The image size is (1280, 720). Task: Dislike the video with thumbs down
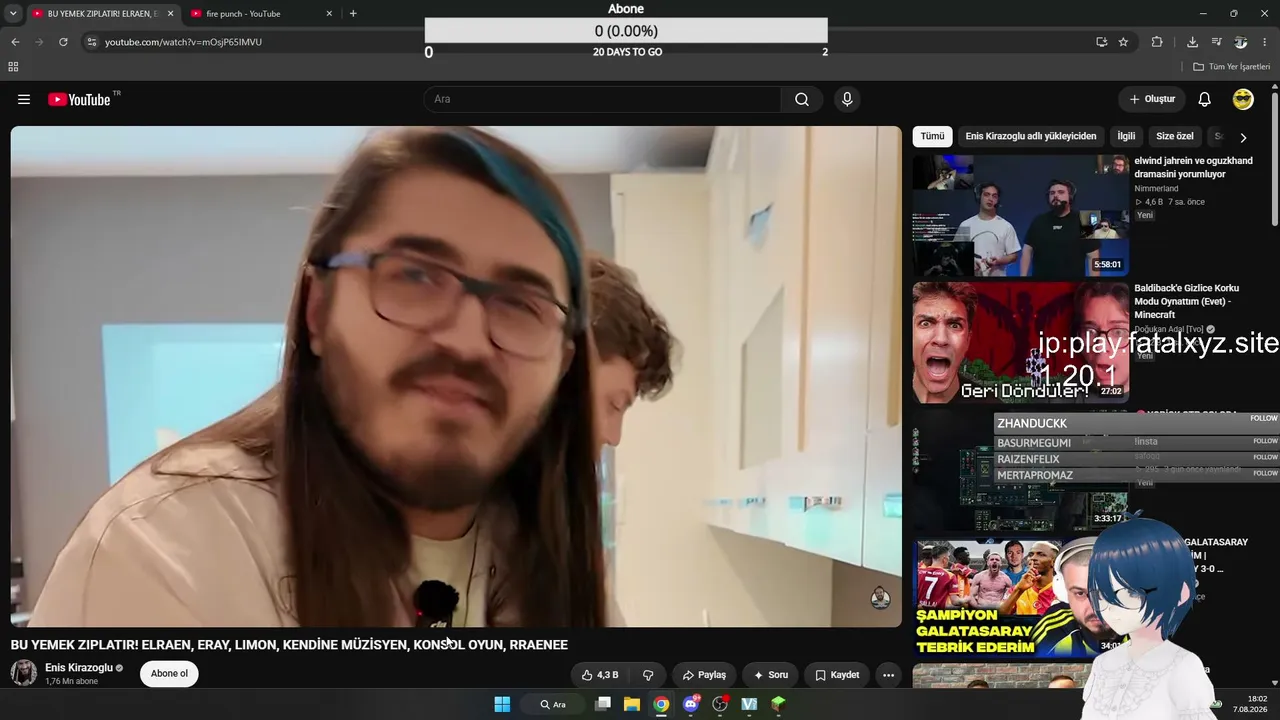pos(648,675)
